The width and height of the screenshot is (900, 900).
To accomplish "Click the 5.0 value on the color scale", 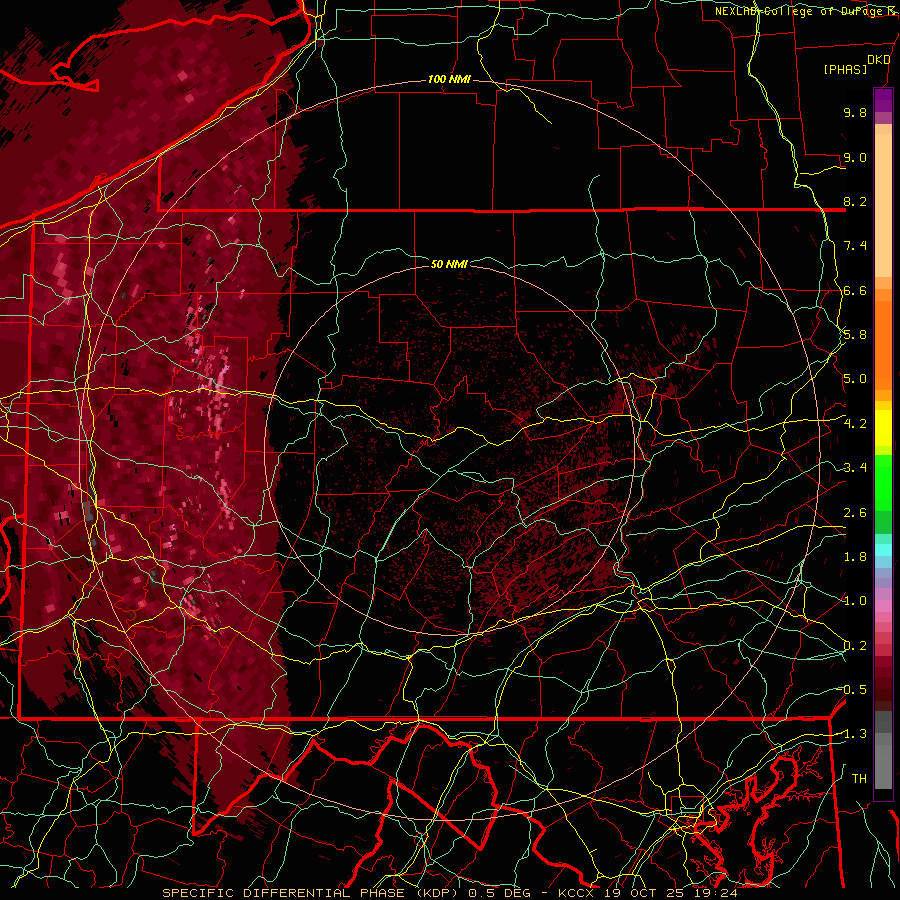I will 855,379.
